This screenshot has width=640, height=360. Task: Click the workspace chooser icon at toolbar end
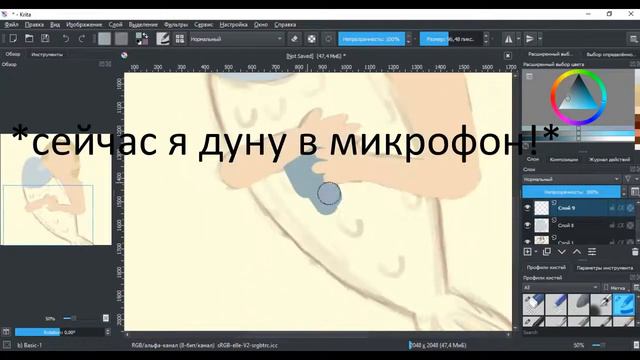click(x=633, y=39)
